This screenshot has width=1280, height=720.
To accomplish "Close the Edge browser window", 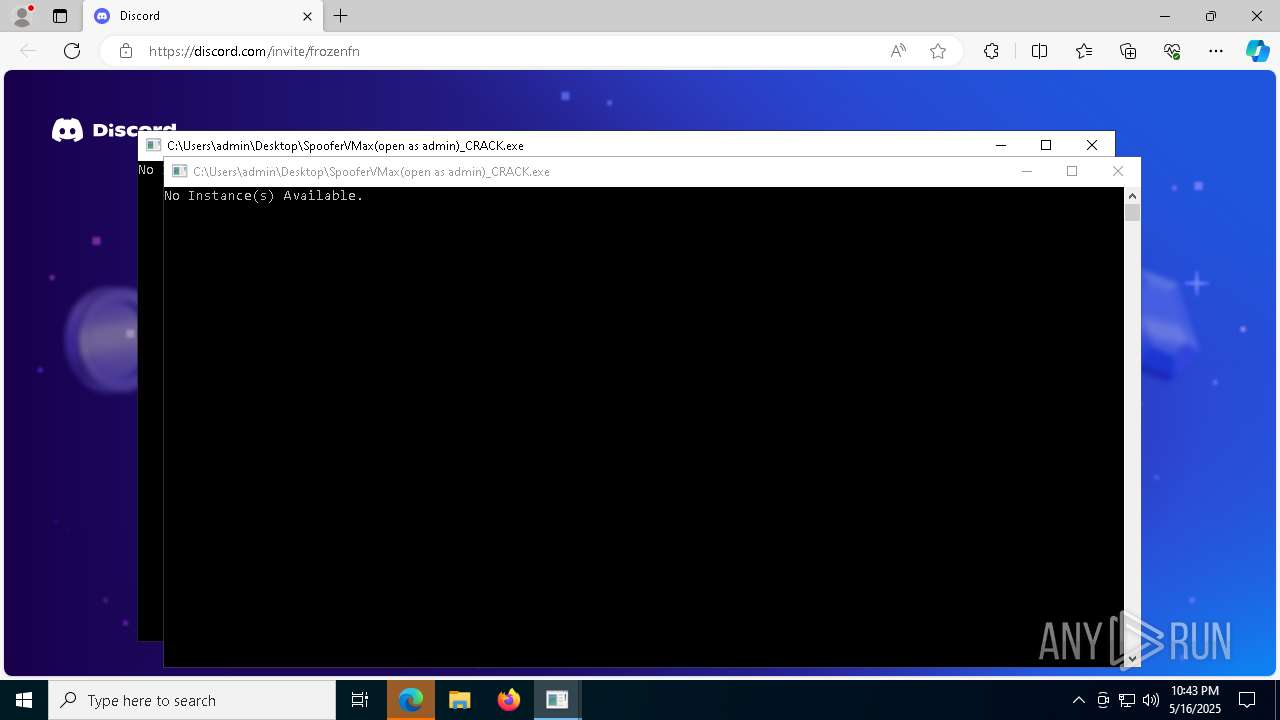I will pyautogui.click(x=1257, y=16).
